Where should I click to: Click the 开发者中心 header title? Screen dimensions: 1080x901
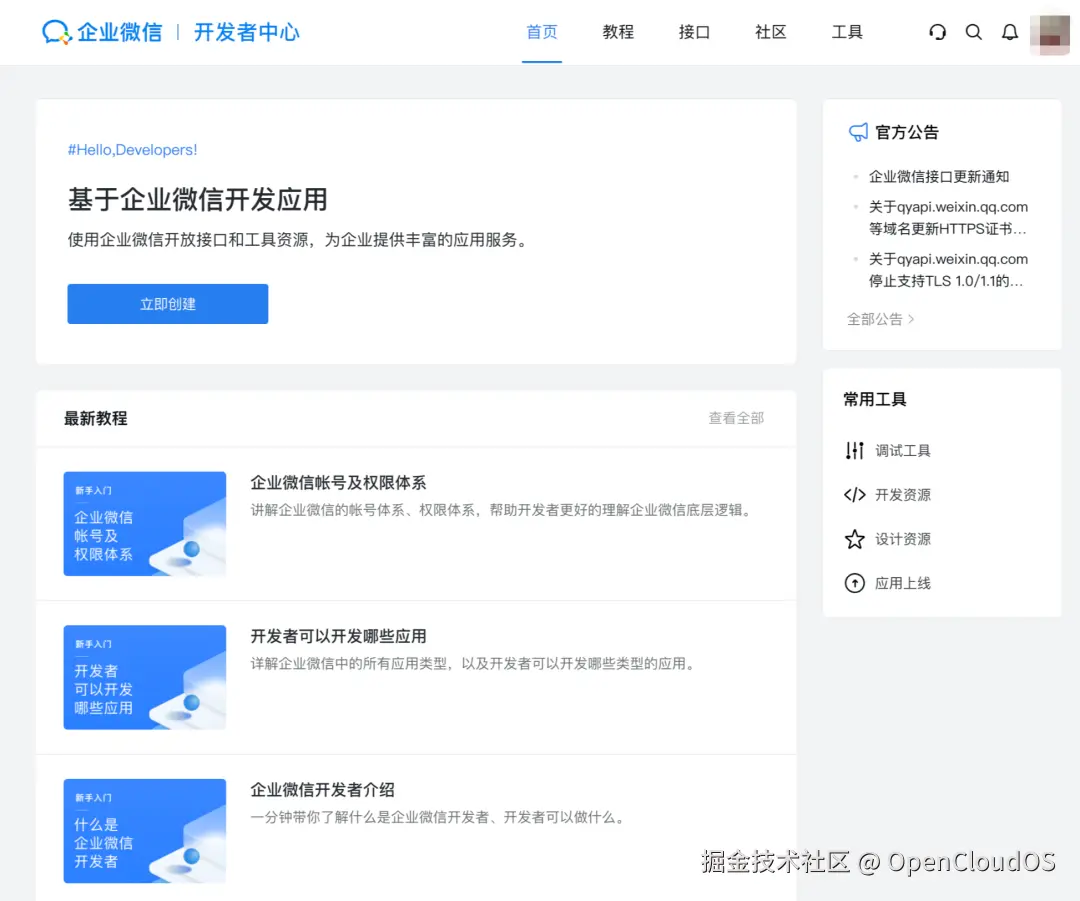coord(247,32)
